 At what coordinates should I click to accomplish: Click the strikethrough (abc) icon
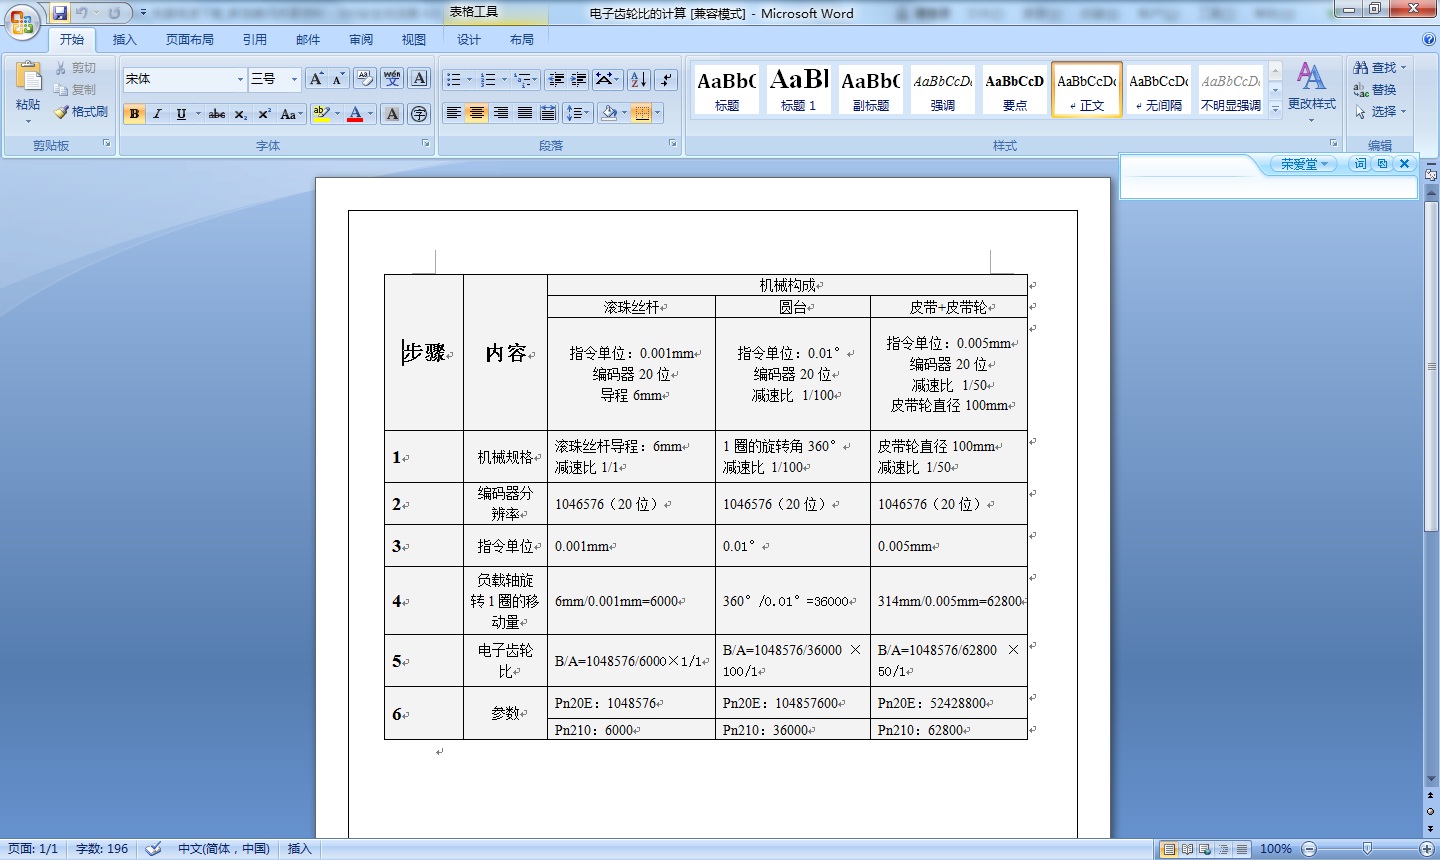[217, 114]
